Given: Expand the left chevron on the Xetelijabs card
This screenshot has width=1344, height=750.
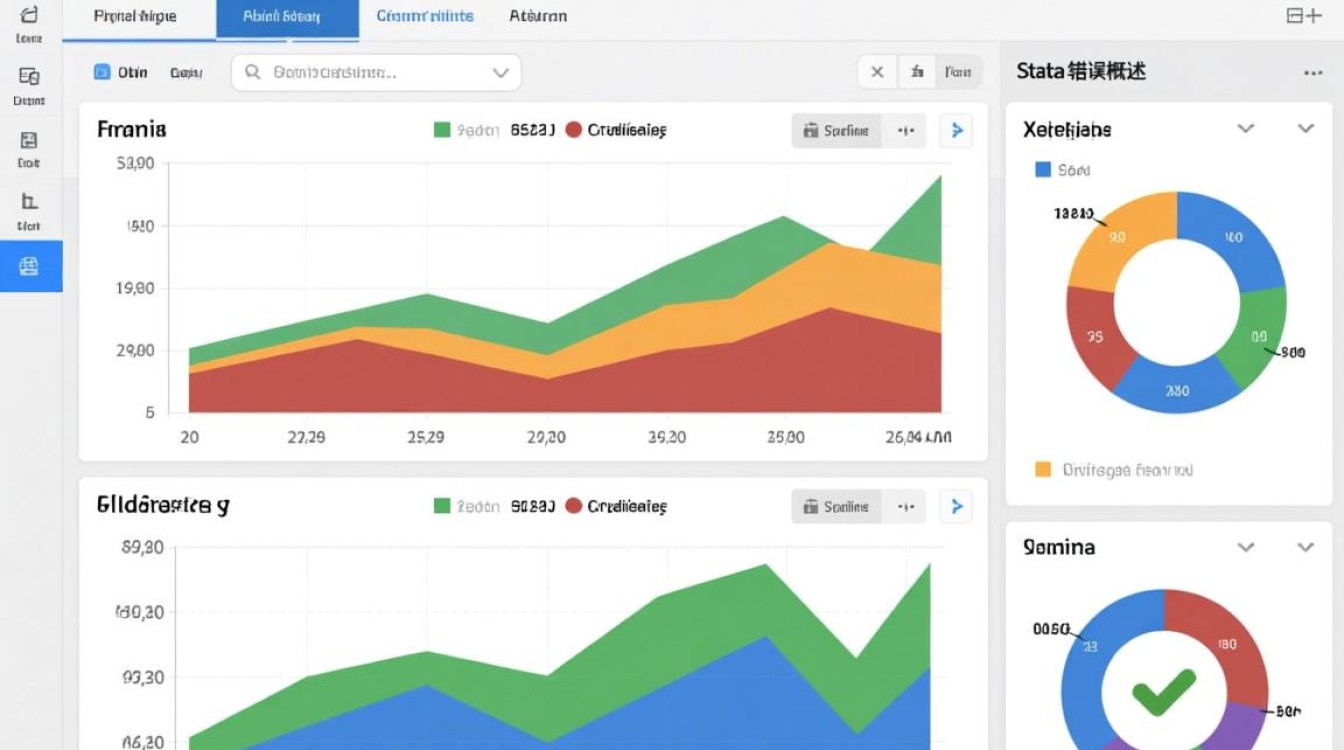Looking at the screenshot, I should pyautogui.click(x=1246, y=129).
